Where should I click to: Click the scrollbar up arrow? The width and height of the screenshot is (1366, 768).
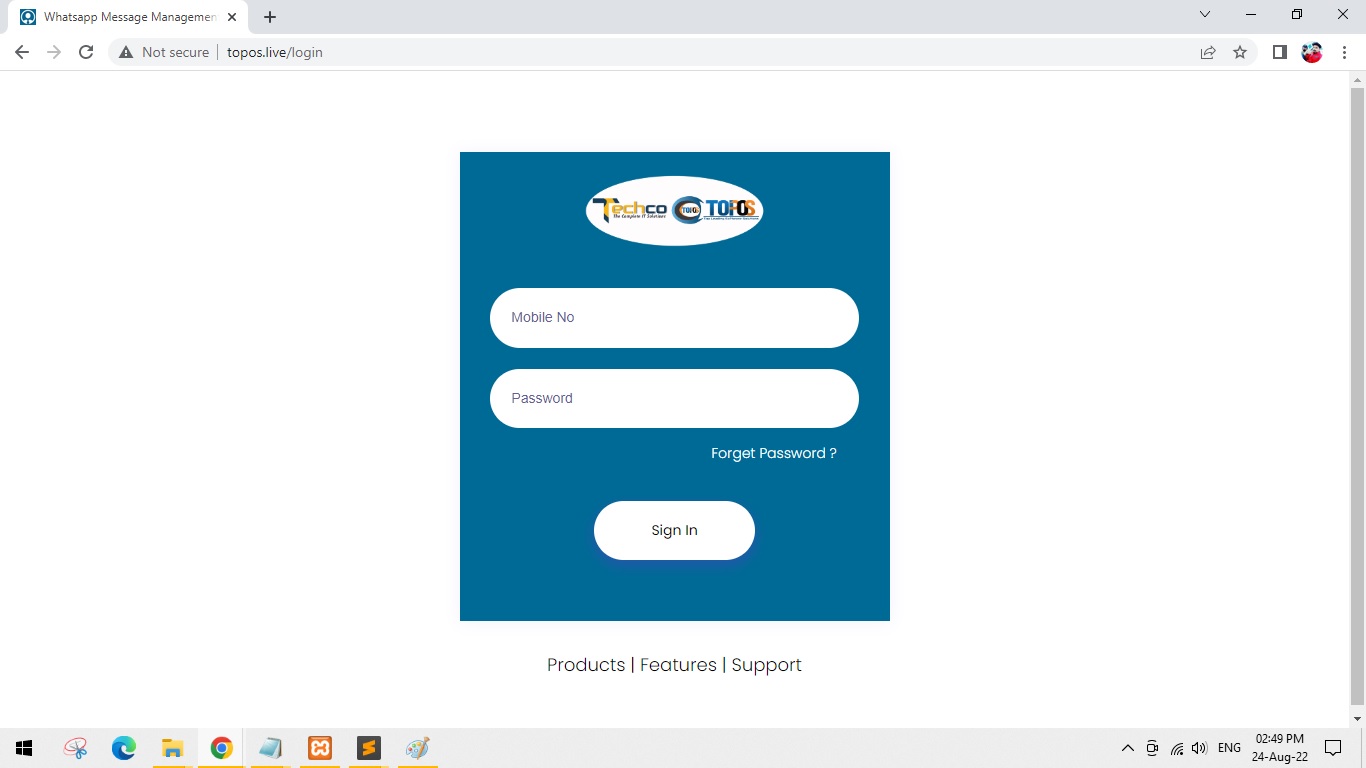1358,79
